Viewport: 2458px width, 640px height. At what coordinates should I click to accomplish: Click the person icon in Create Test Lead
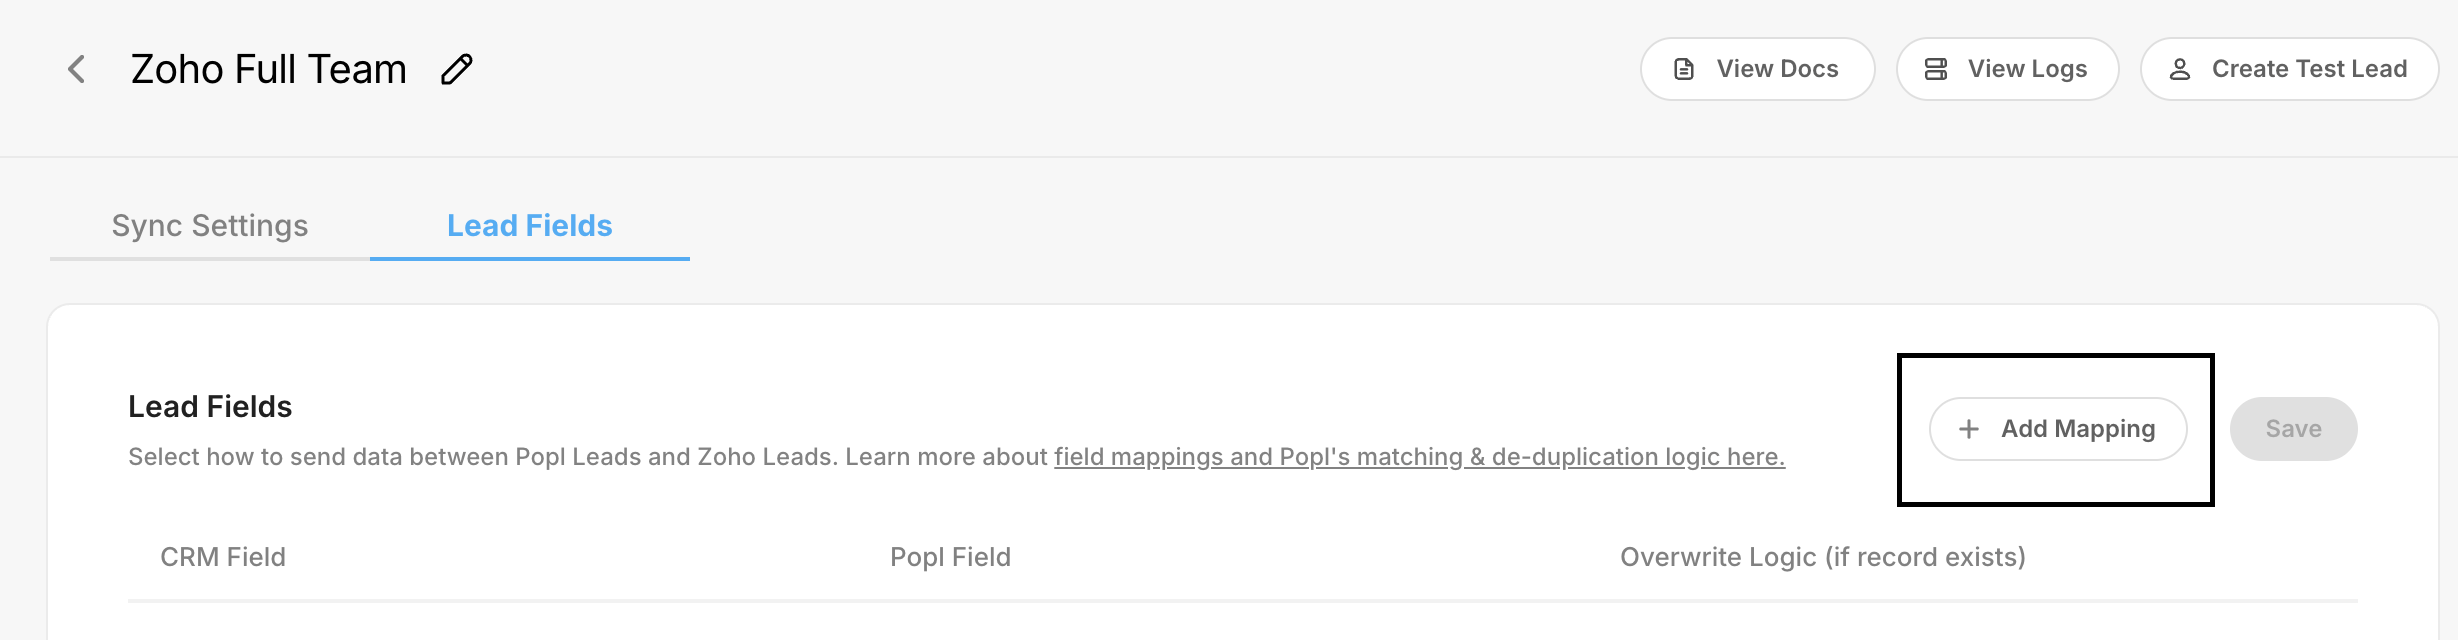(2180, 69)
